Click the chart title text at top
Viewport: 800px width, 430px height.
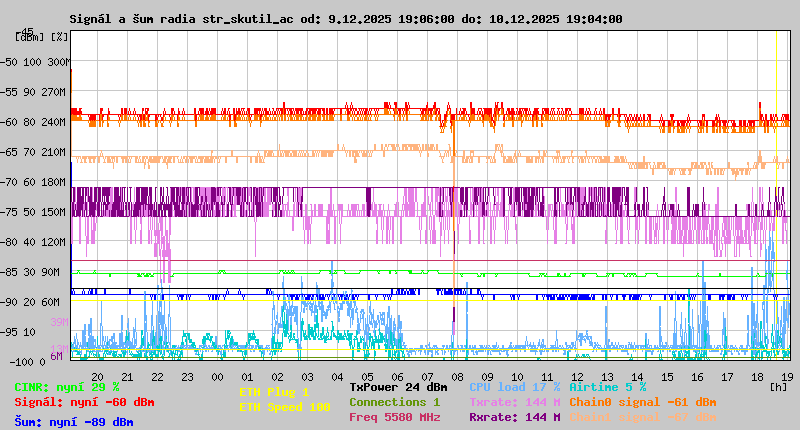[346, 19]
